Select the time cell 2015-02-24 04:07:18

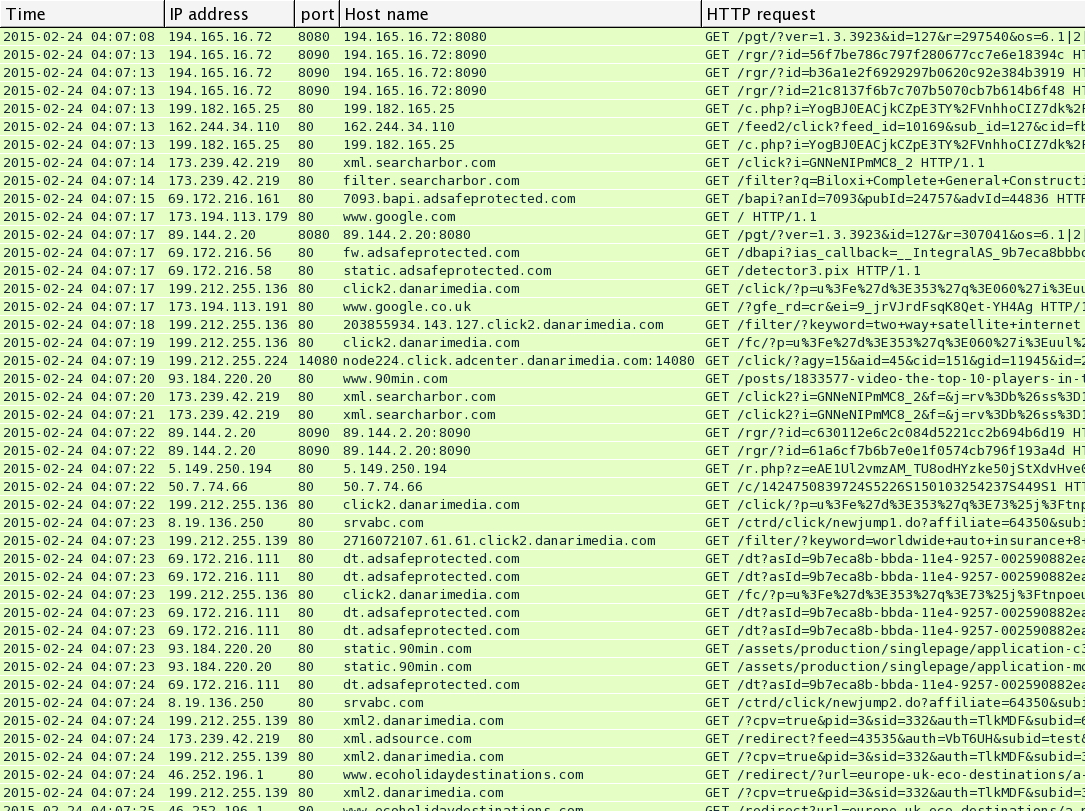tap(80, 325)
